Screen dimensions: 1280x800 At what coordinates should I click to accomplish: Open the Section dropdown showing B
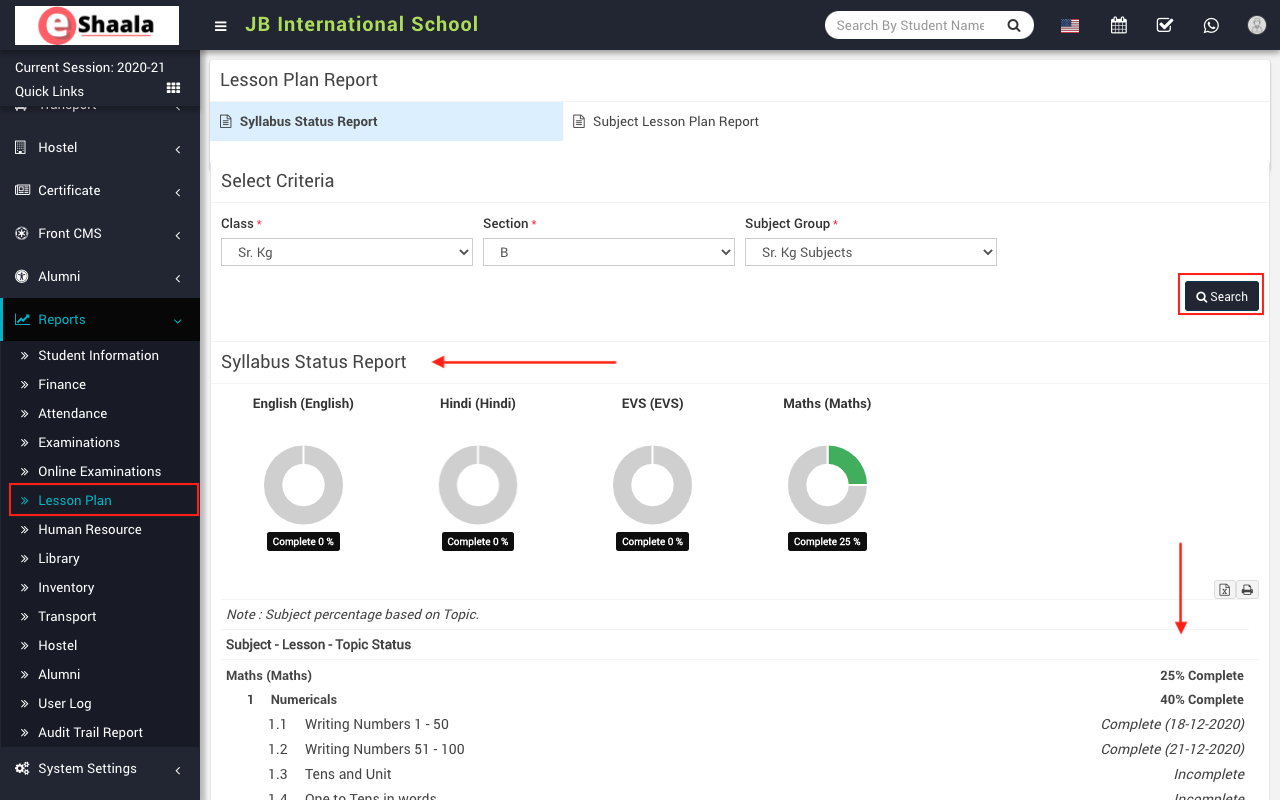608,253
